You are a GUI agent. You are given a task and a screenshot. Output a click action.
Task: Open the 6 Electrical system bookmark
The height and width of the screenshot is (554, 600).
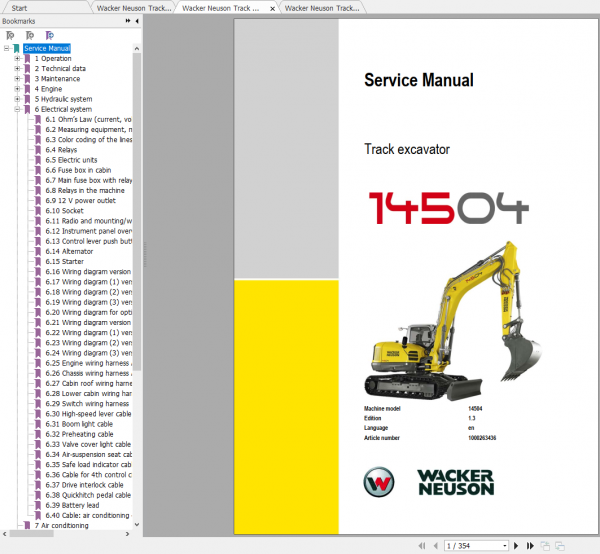point(63,109)
